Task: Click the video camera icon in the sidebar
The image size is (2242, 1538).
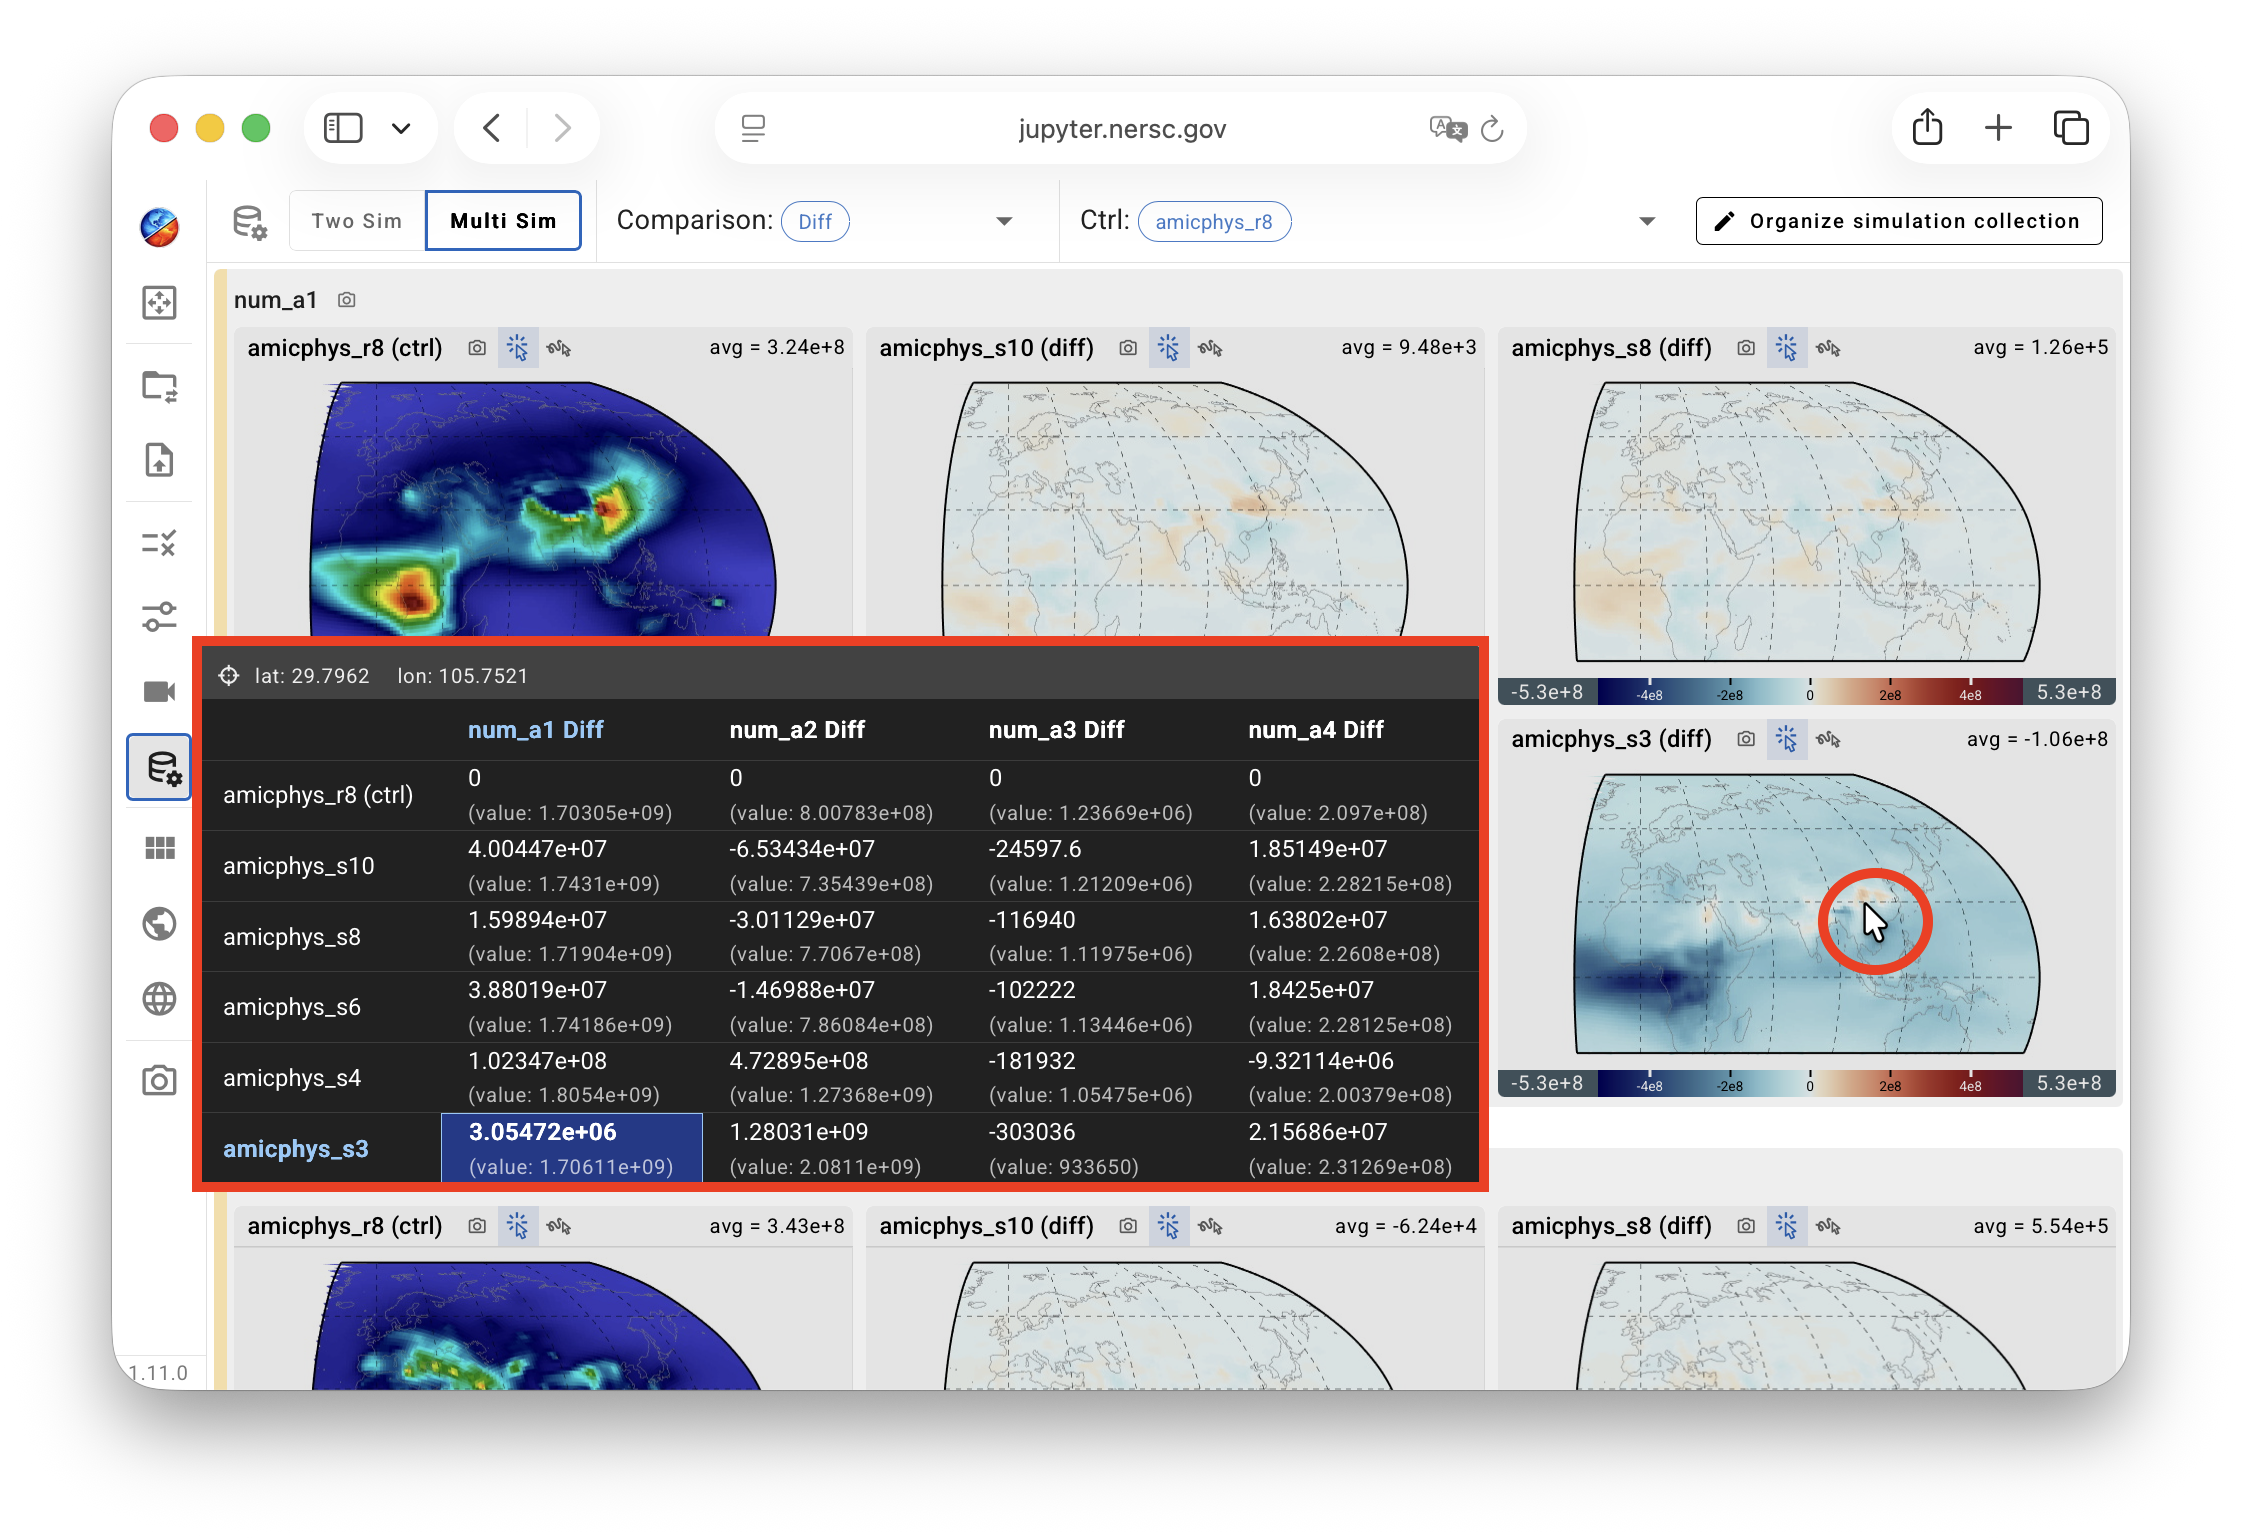Action: [159, 692]
